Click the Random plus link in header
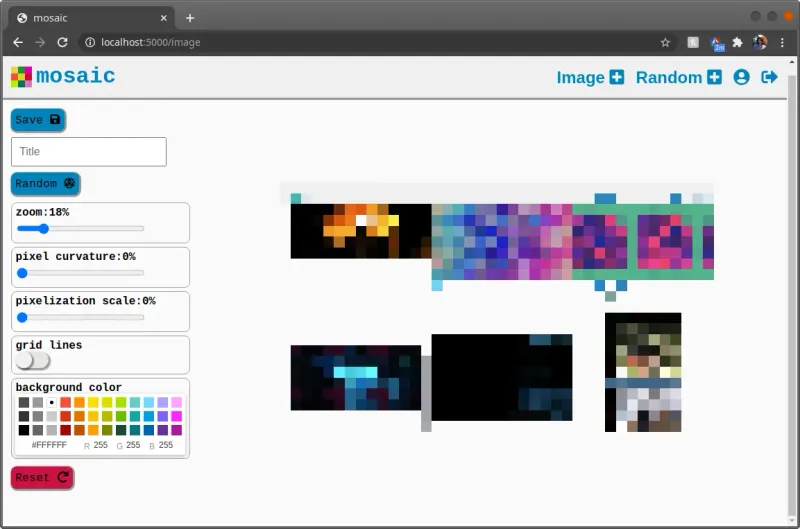This screenshot has height=529, width=800. click(x=678, y=77)
